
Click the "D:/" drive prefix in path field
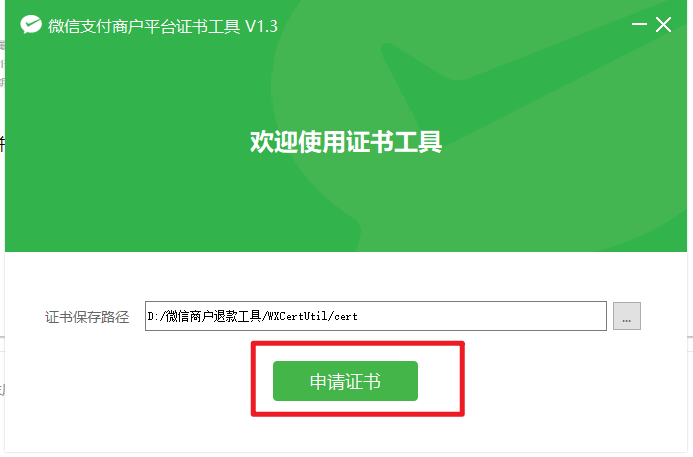point(156,316)
